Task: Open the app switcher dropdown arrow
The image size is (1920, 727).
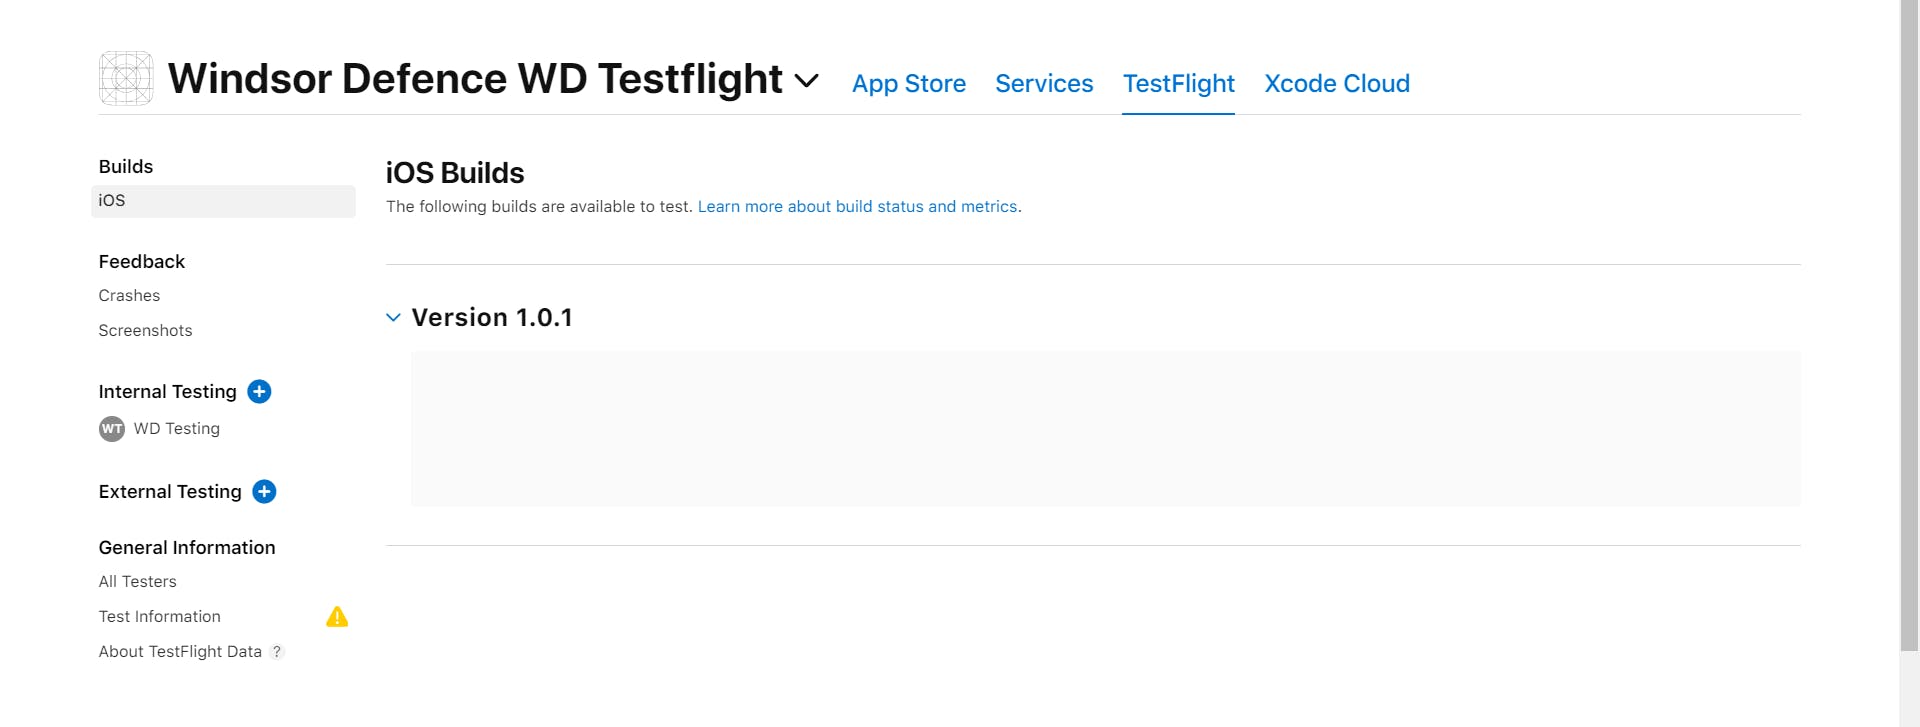Action: 806,80
